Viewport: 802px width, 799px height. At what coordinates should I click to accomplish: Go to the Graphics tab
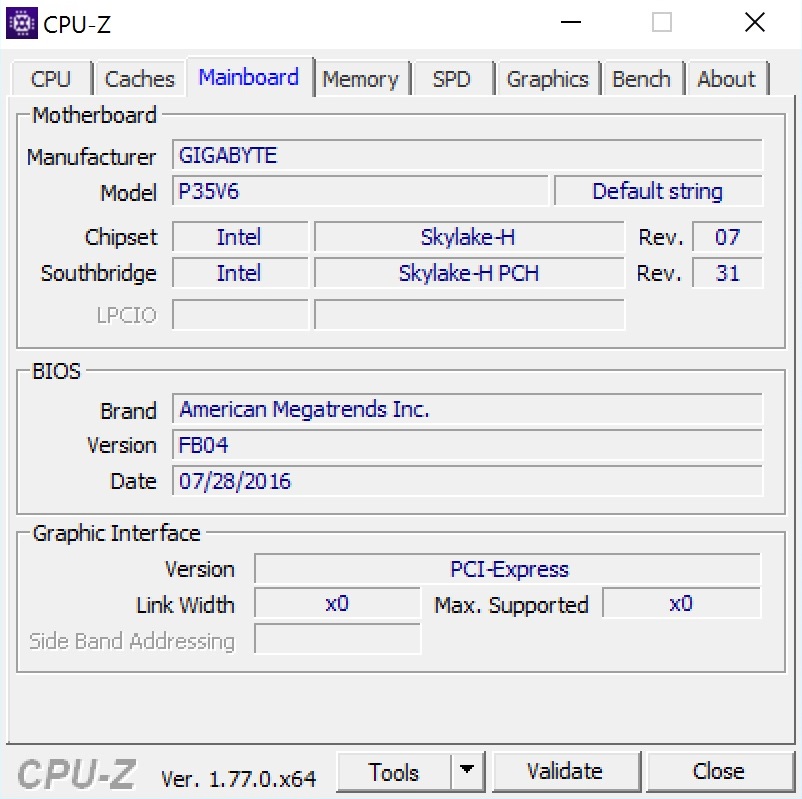click(x=547, y=79)
